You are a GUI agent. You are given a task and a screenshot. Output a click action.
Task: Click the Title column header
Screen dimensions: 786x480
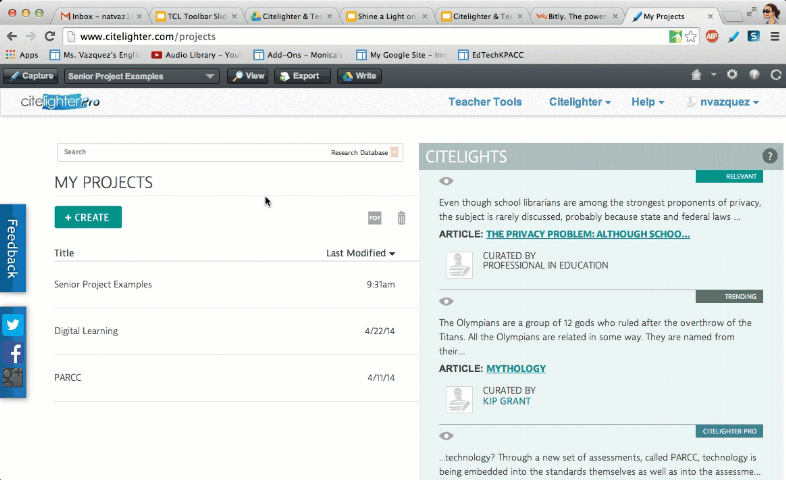64,253
